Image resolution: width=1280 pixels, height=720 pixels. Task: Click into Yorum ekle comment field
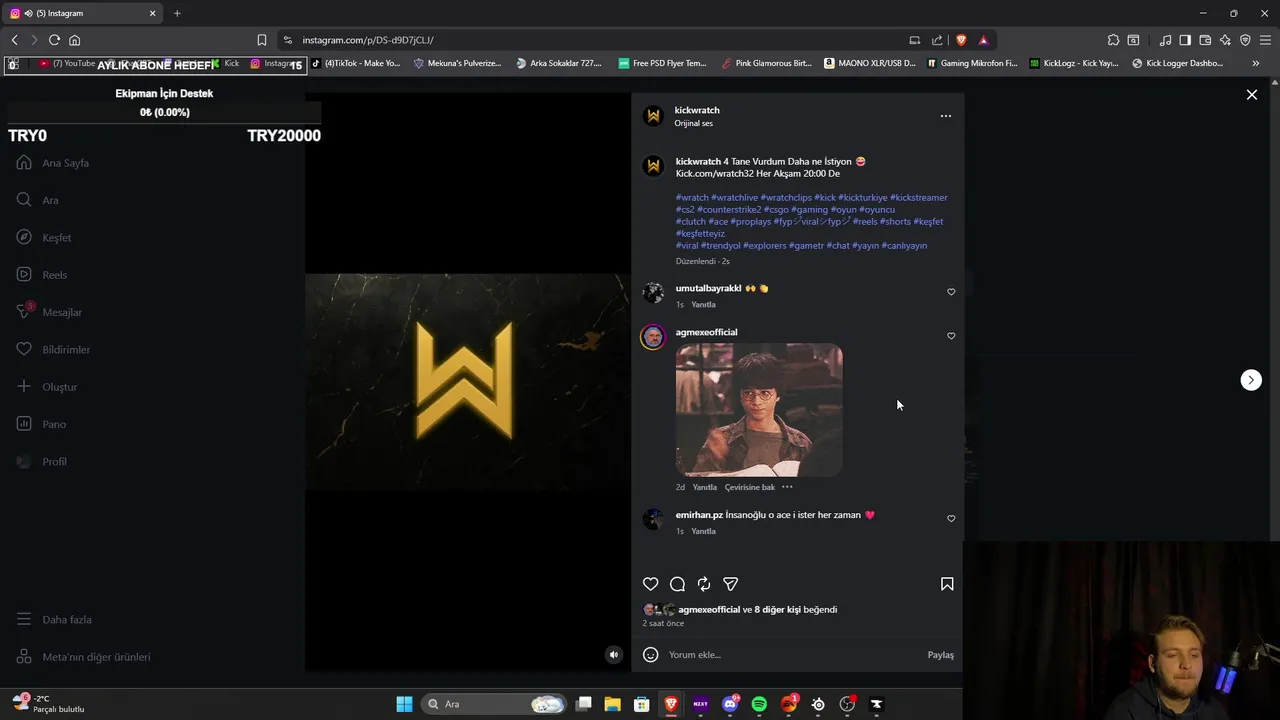(x=795, y=655)
